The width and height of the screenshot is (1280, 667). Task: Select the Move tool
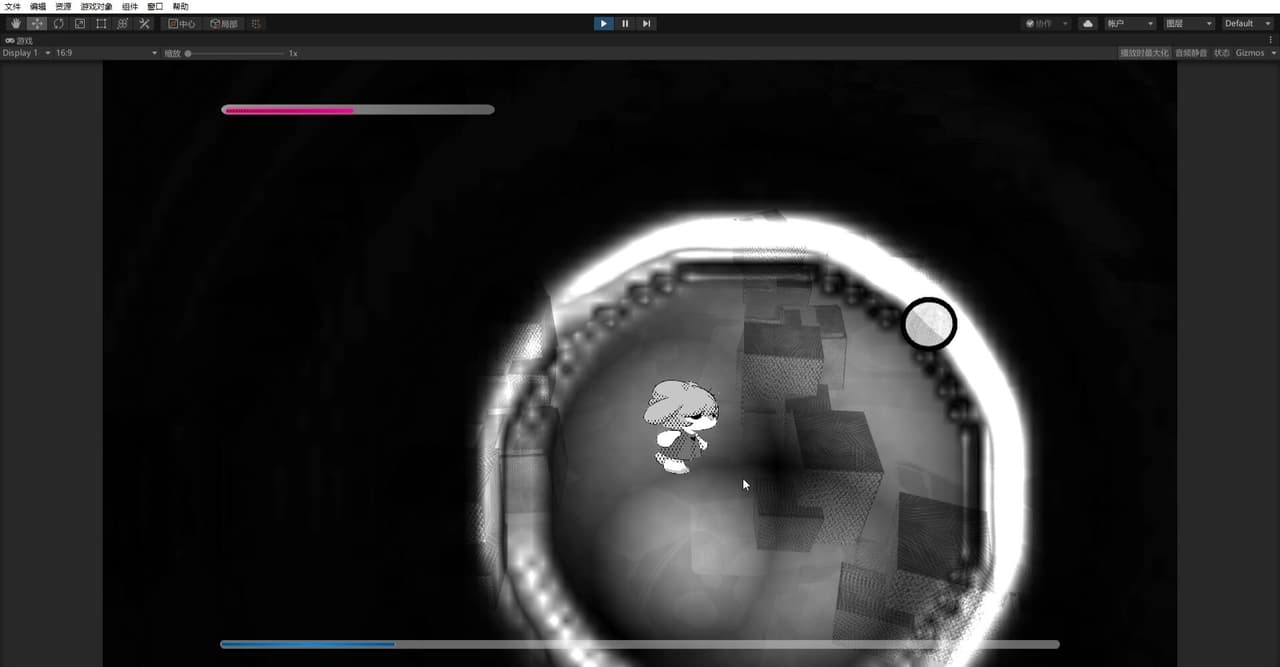point(37,23)
